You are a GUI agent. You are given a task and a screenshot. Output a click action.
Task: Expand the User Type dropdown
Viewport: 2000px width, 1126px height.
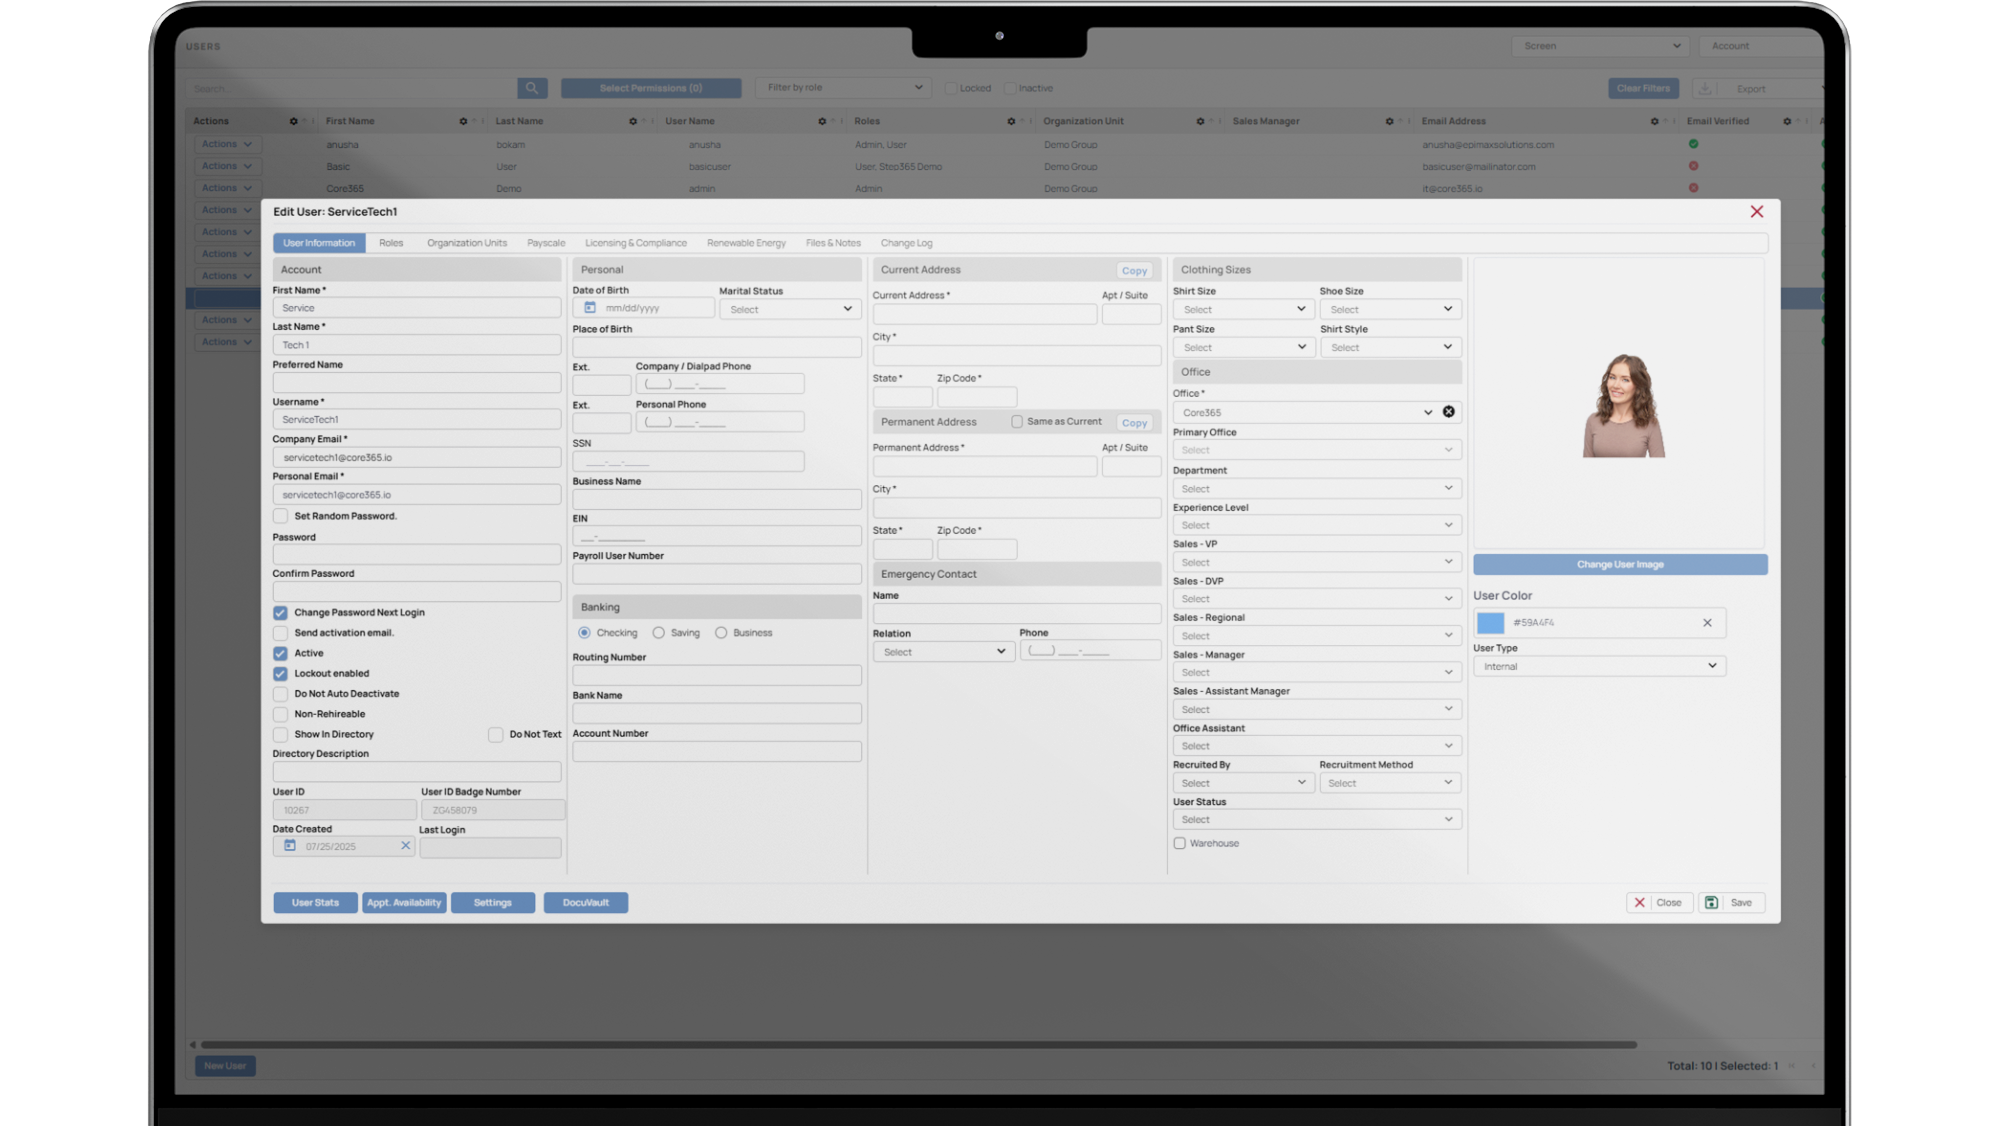(x=1598, y=666)
